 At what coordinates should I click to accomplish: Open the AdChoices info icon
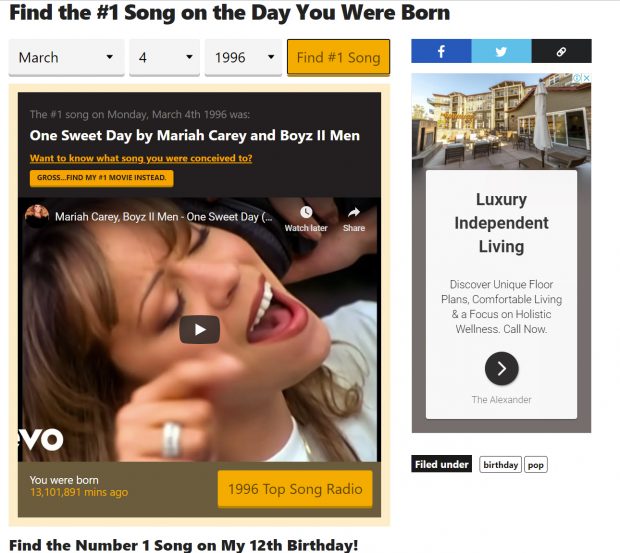(578, 78)
